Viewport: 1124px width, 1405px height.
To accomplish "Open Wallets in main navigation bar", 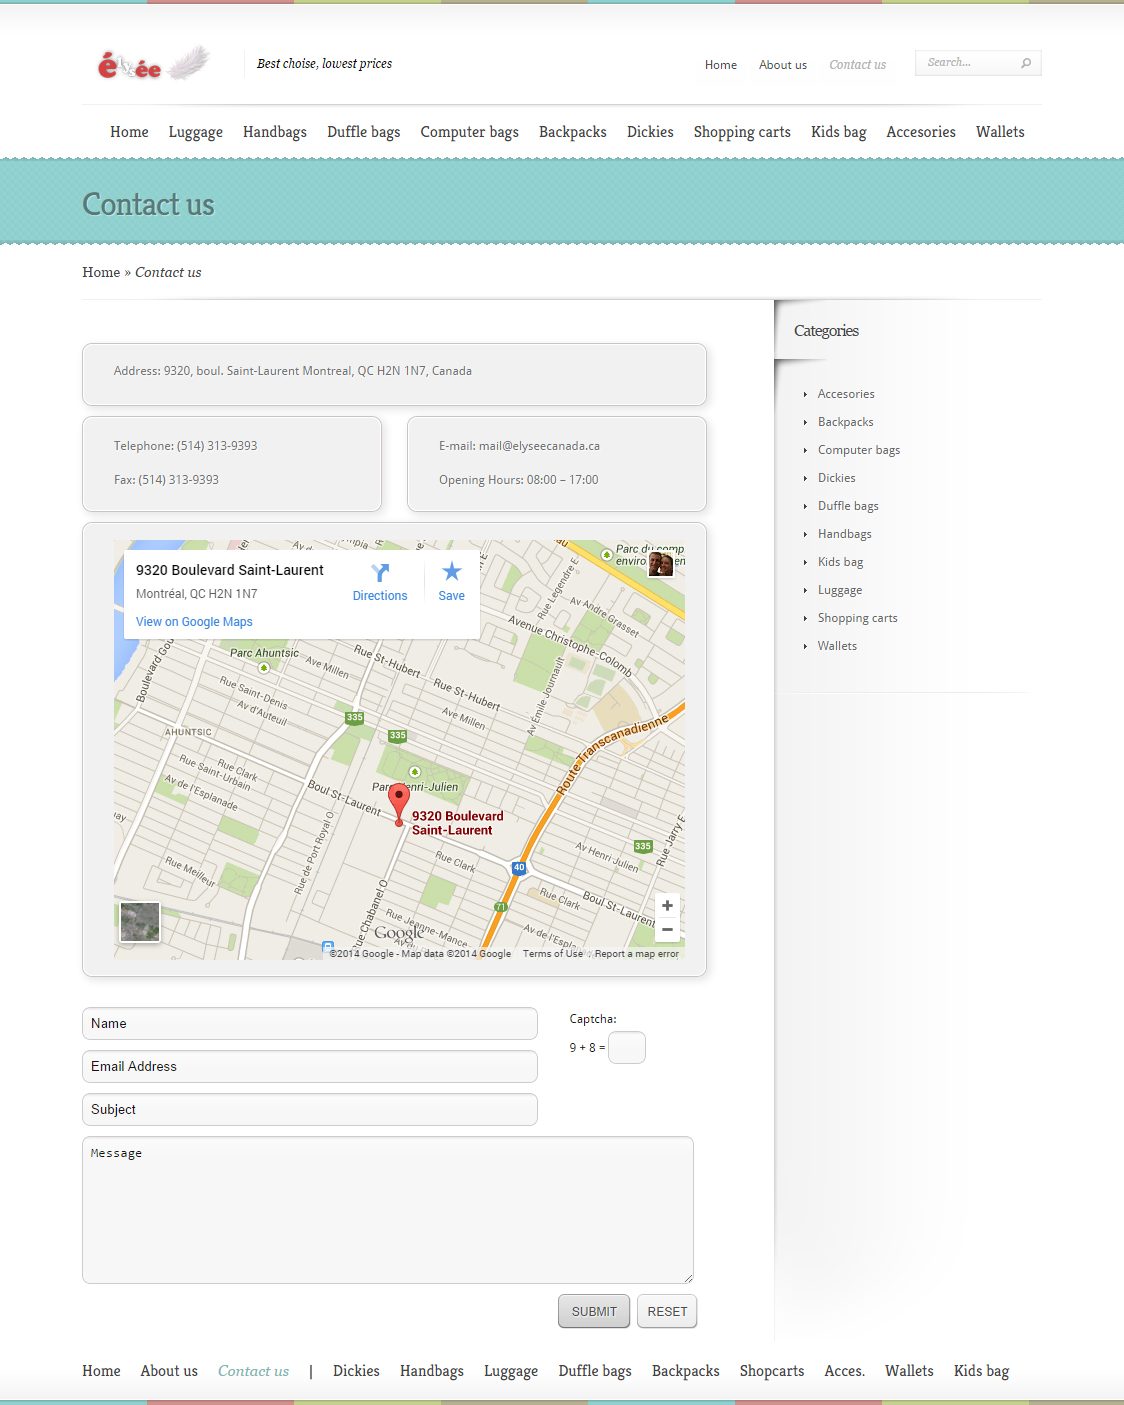I will (x=1000, y=132).
